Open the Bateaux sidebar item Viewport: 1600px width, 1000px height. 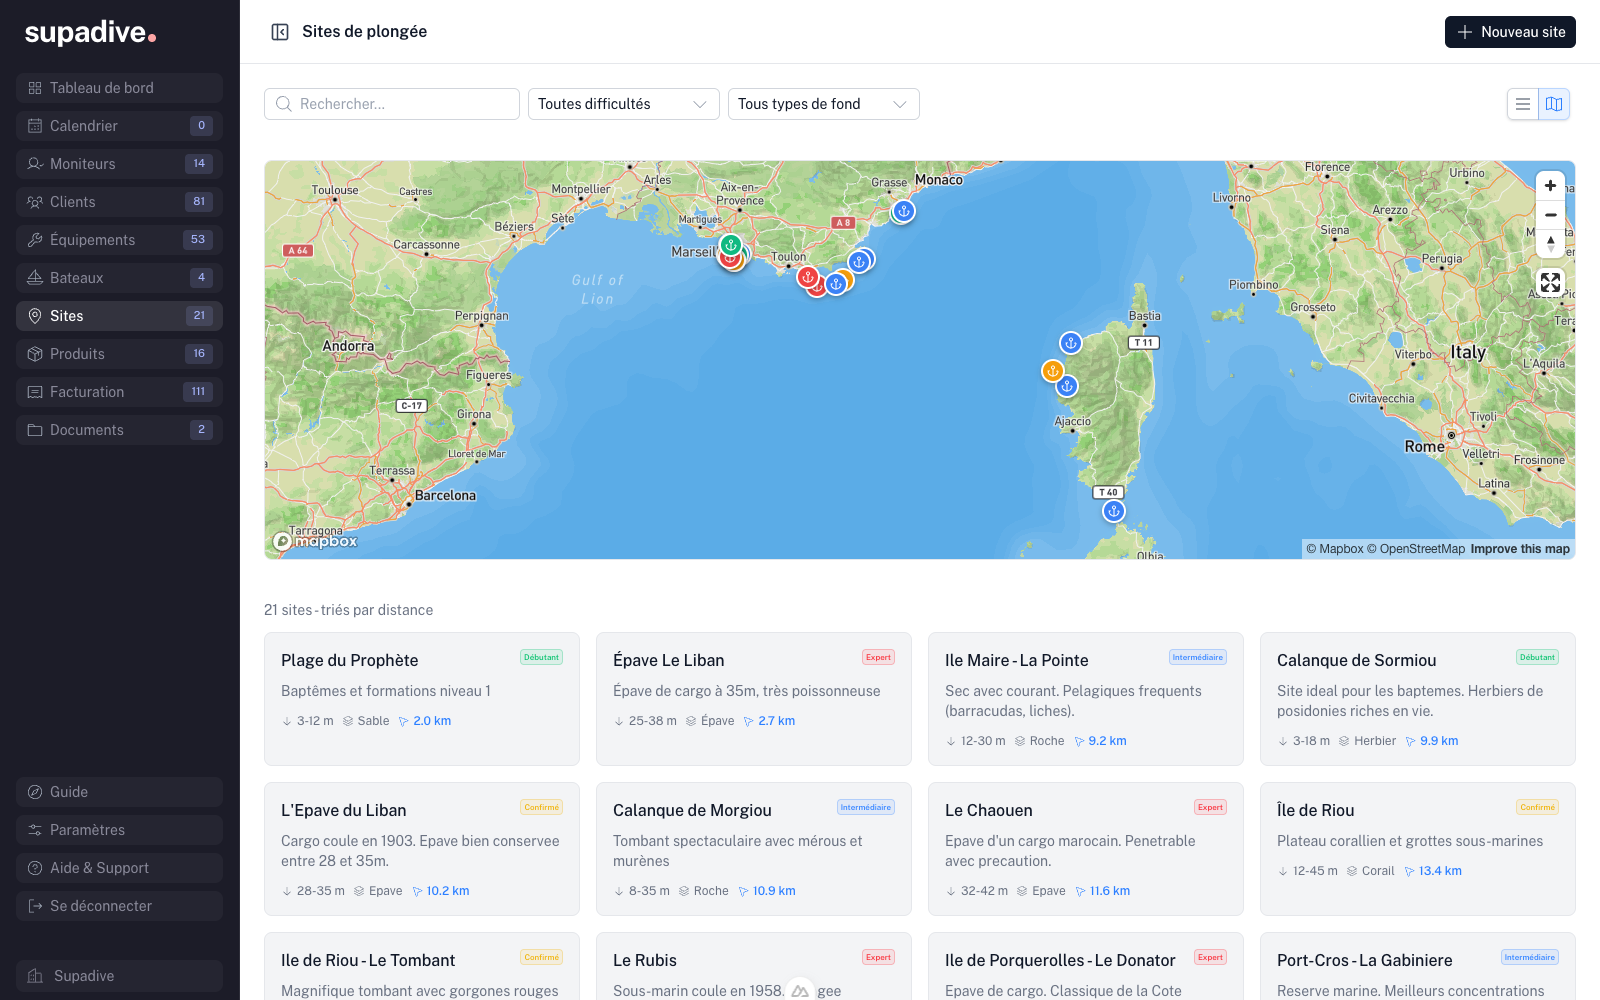[119, 278]
